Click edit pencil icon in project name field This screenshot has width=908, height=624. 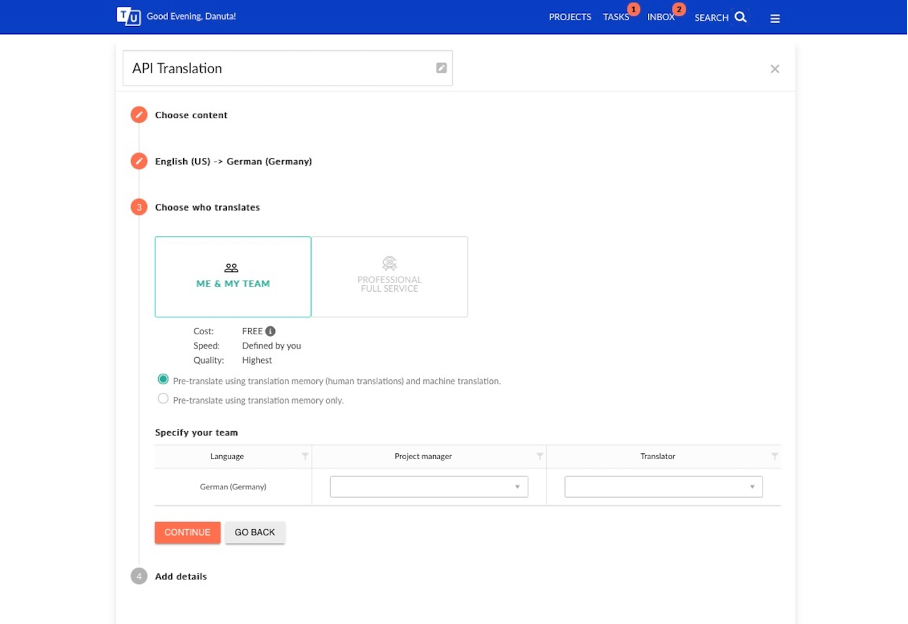pyautogui.click(x=441, y=68)
